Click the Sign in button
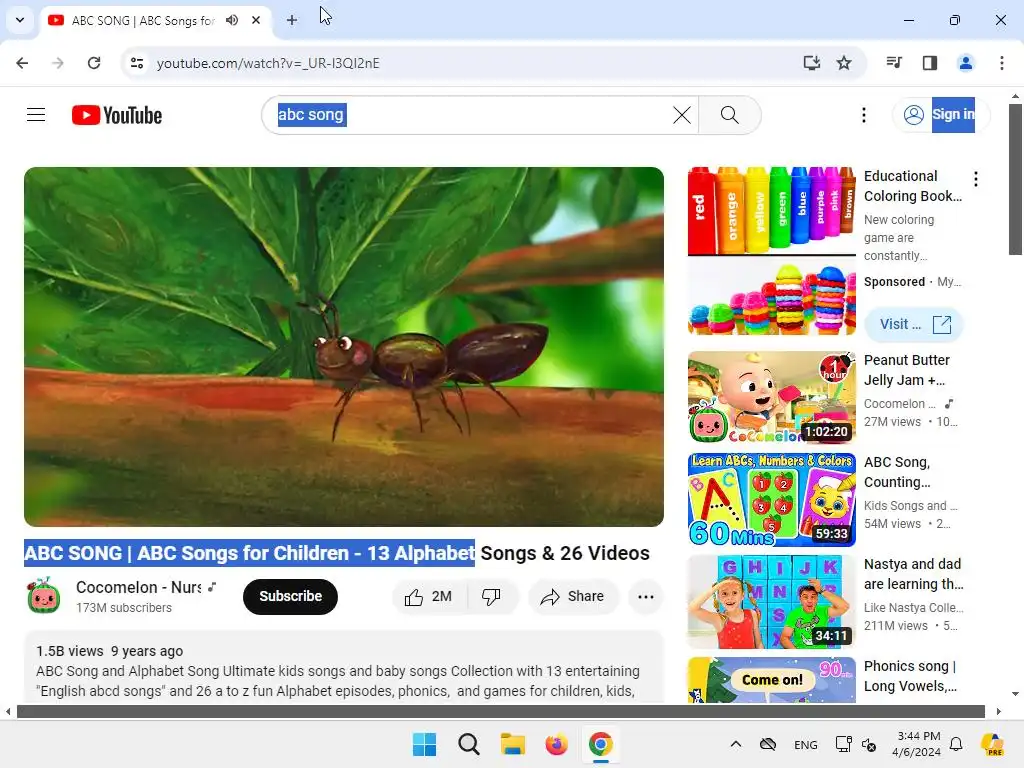This screenshot has width=1024, height=768. 940,115
